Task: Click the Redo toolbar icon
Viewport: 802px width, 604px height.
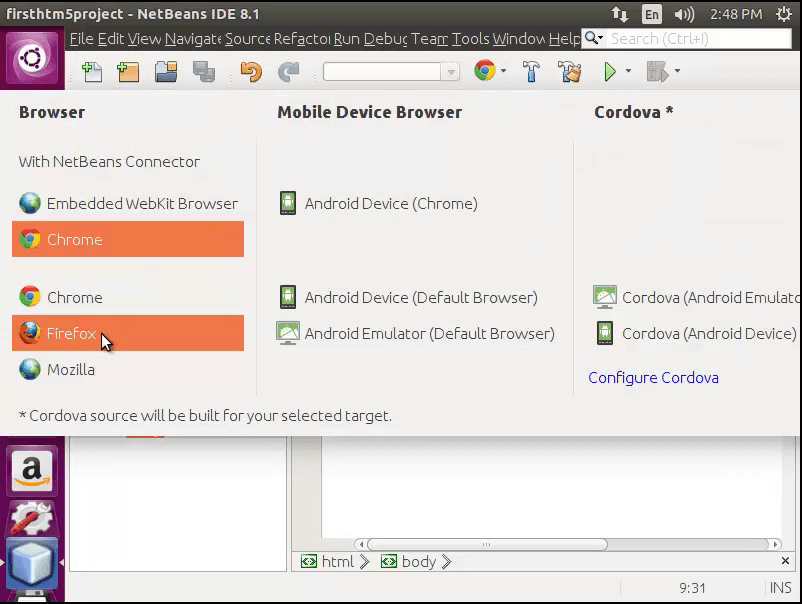Action: (x=288, y=72)
